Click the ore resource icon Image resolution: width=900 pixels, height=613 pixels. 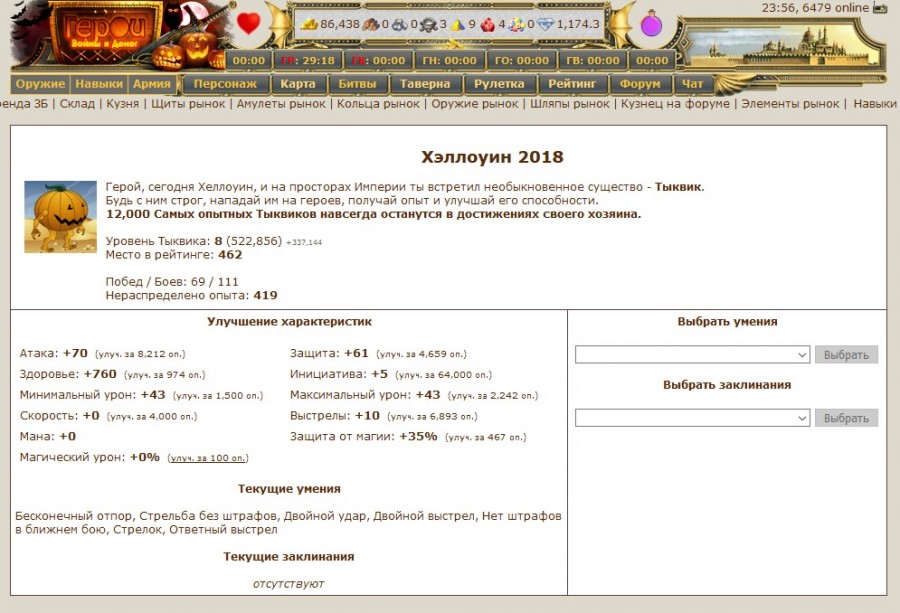399,25
